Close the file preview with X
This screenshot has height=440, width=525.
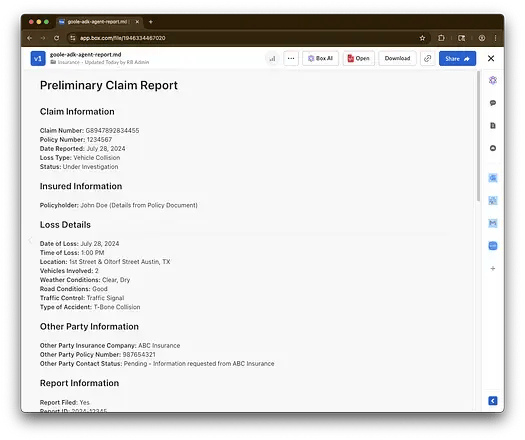pyautogui.click(x=491, y=58)
